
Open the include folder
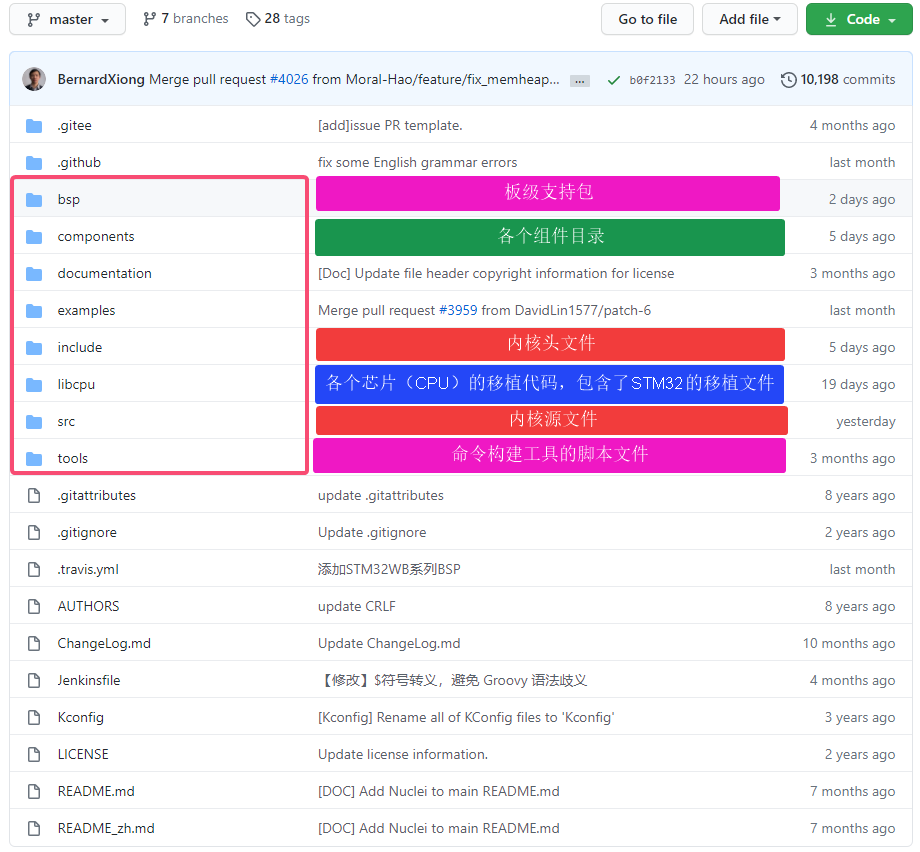click(80, 347)
